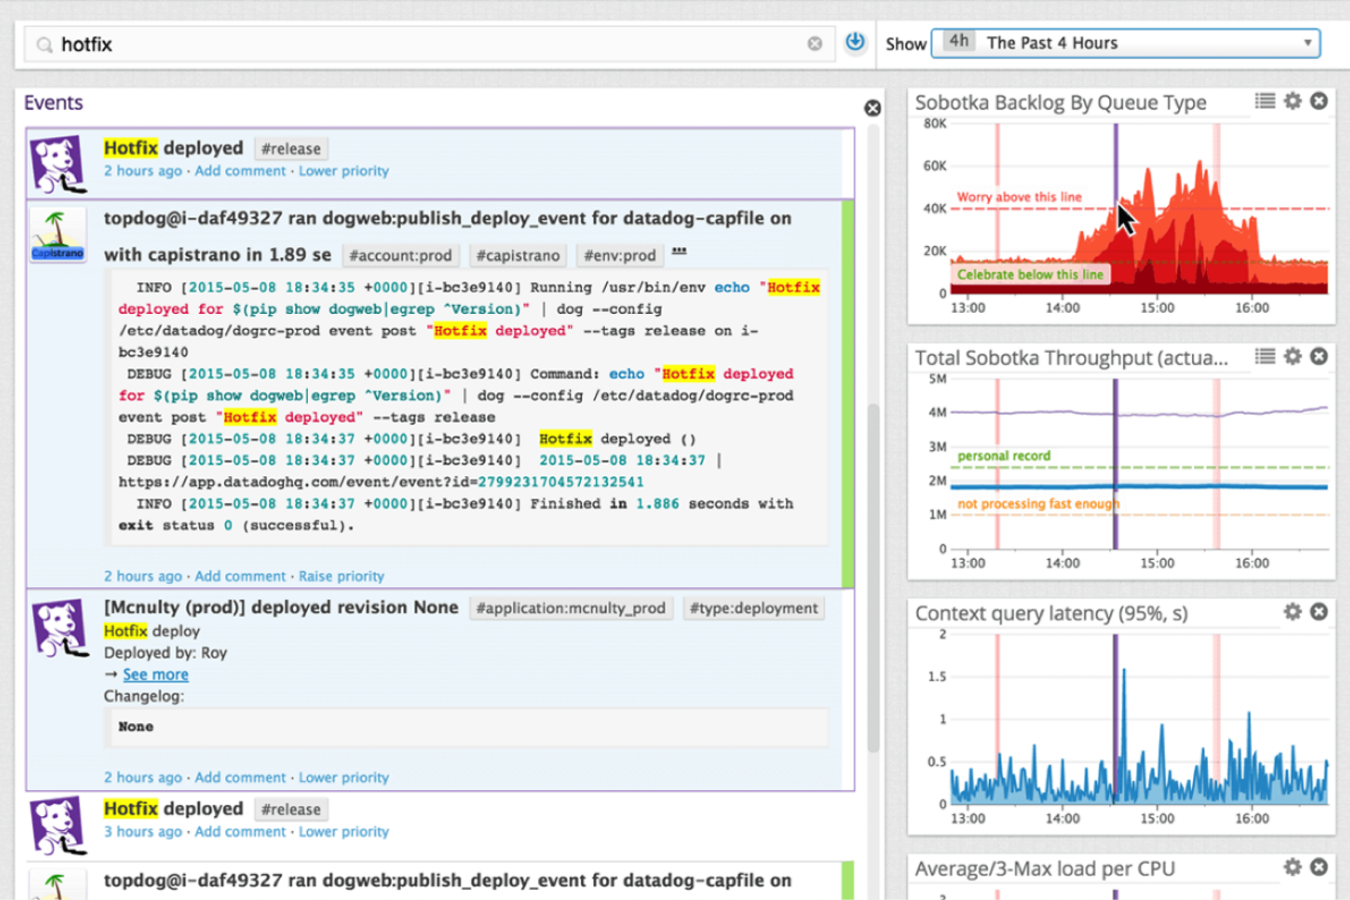
Task: Lower priority of the Mcnulty deployment event
Action: [343, 778]
